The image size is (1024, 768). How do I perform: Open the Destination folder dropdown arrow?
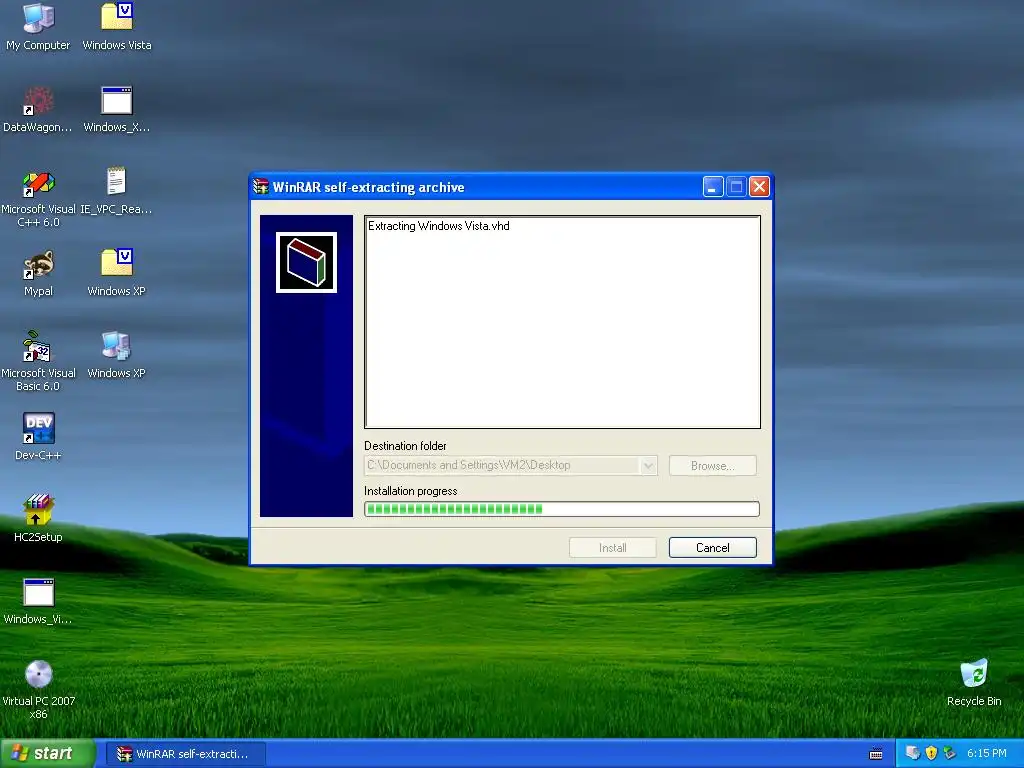(x=648, y=466)
